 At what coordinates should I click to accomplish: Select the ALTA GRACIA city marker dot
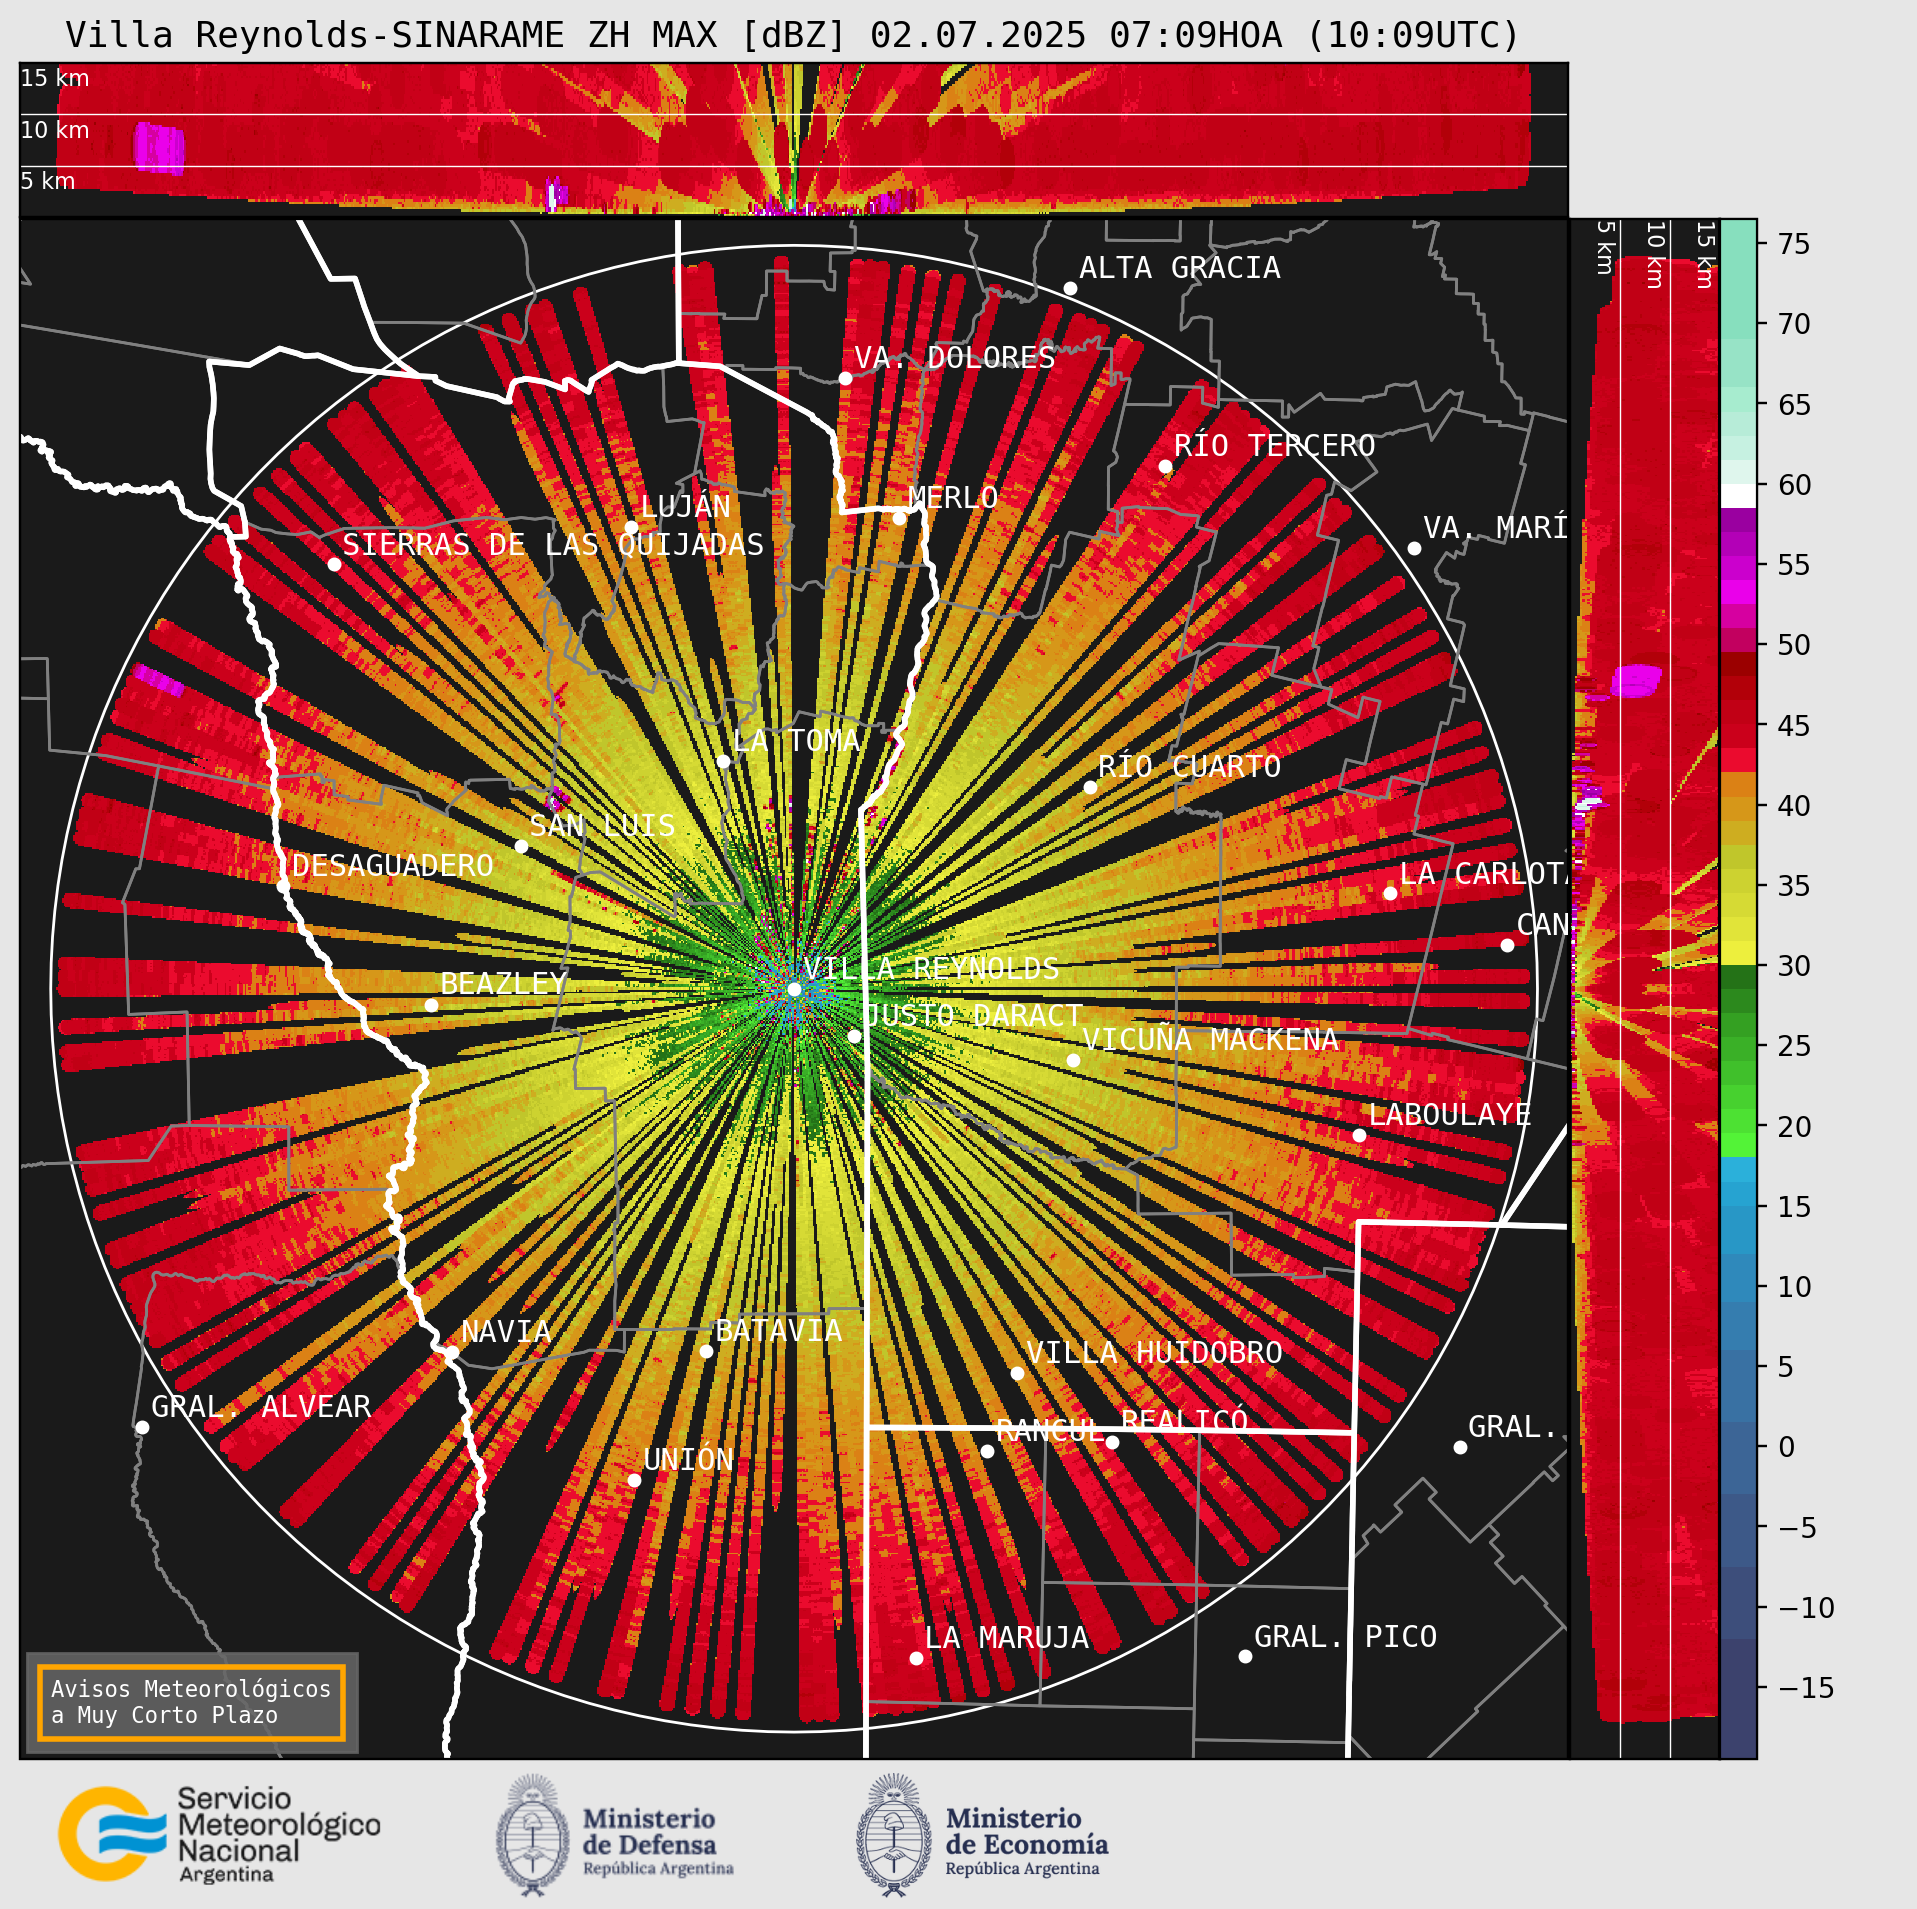(x=1070, y=288)
